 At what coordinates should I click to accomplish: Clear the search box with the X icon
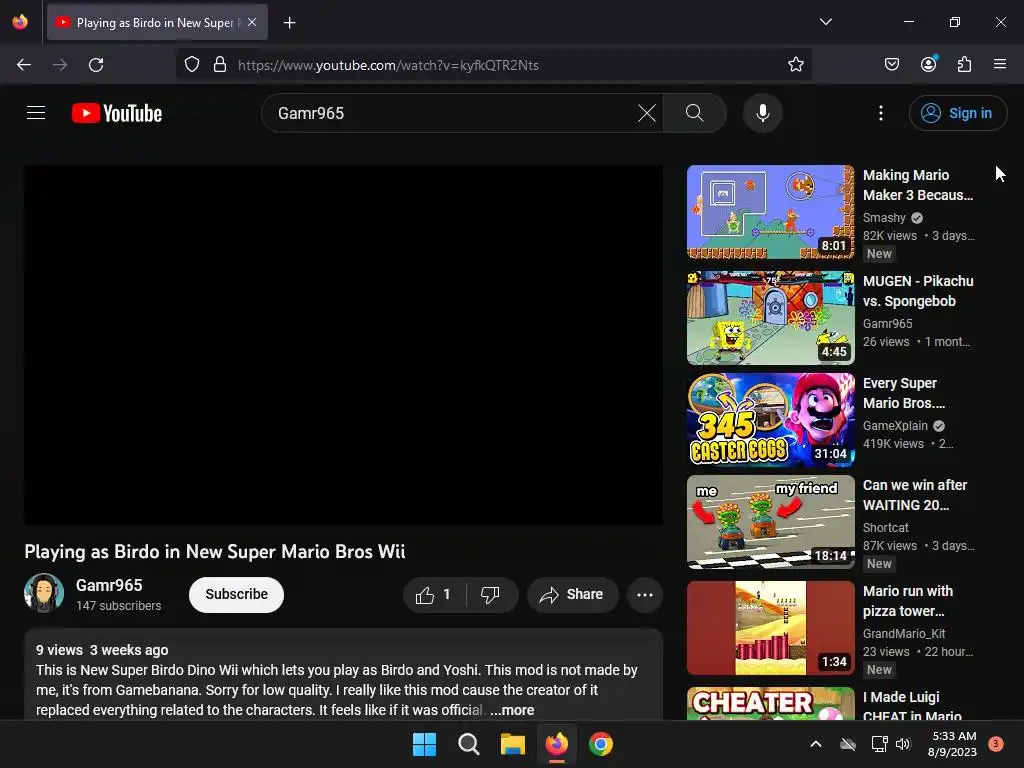point(647,113)
